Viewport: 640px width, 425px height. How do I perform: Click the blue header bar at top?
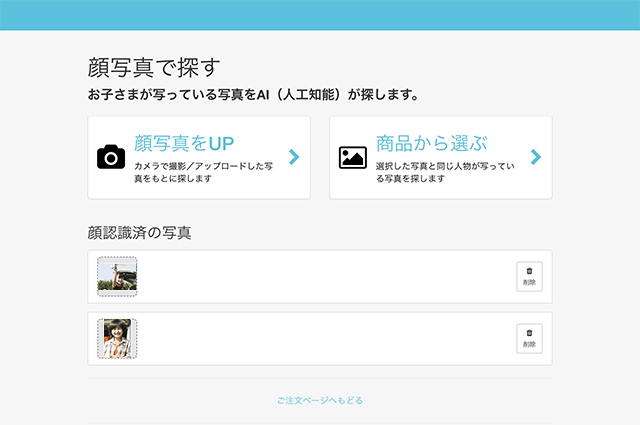pyautogui.click(x=320, y=14)
